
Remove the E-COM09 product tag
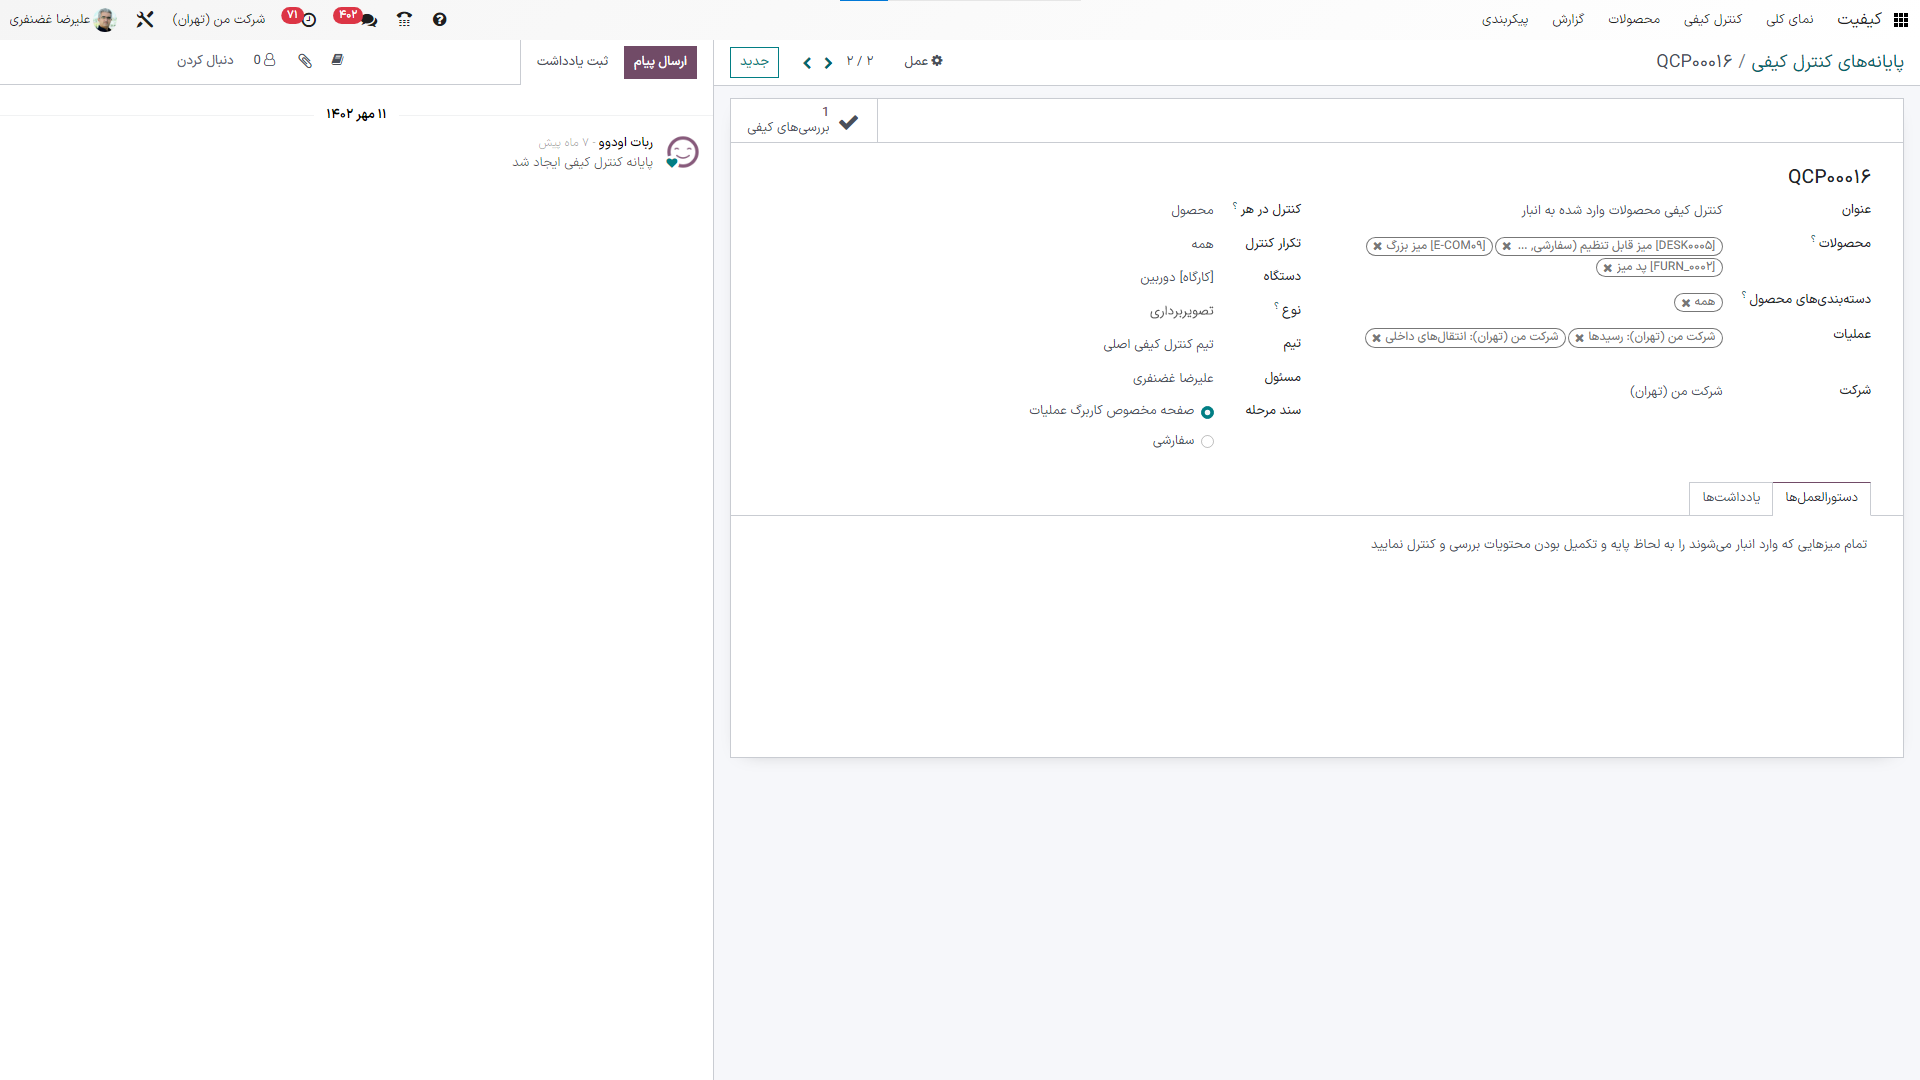(x=1378, y=246)
